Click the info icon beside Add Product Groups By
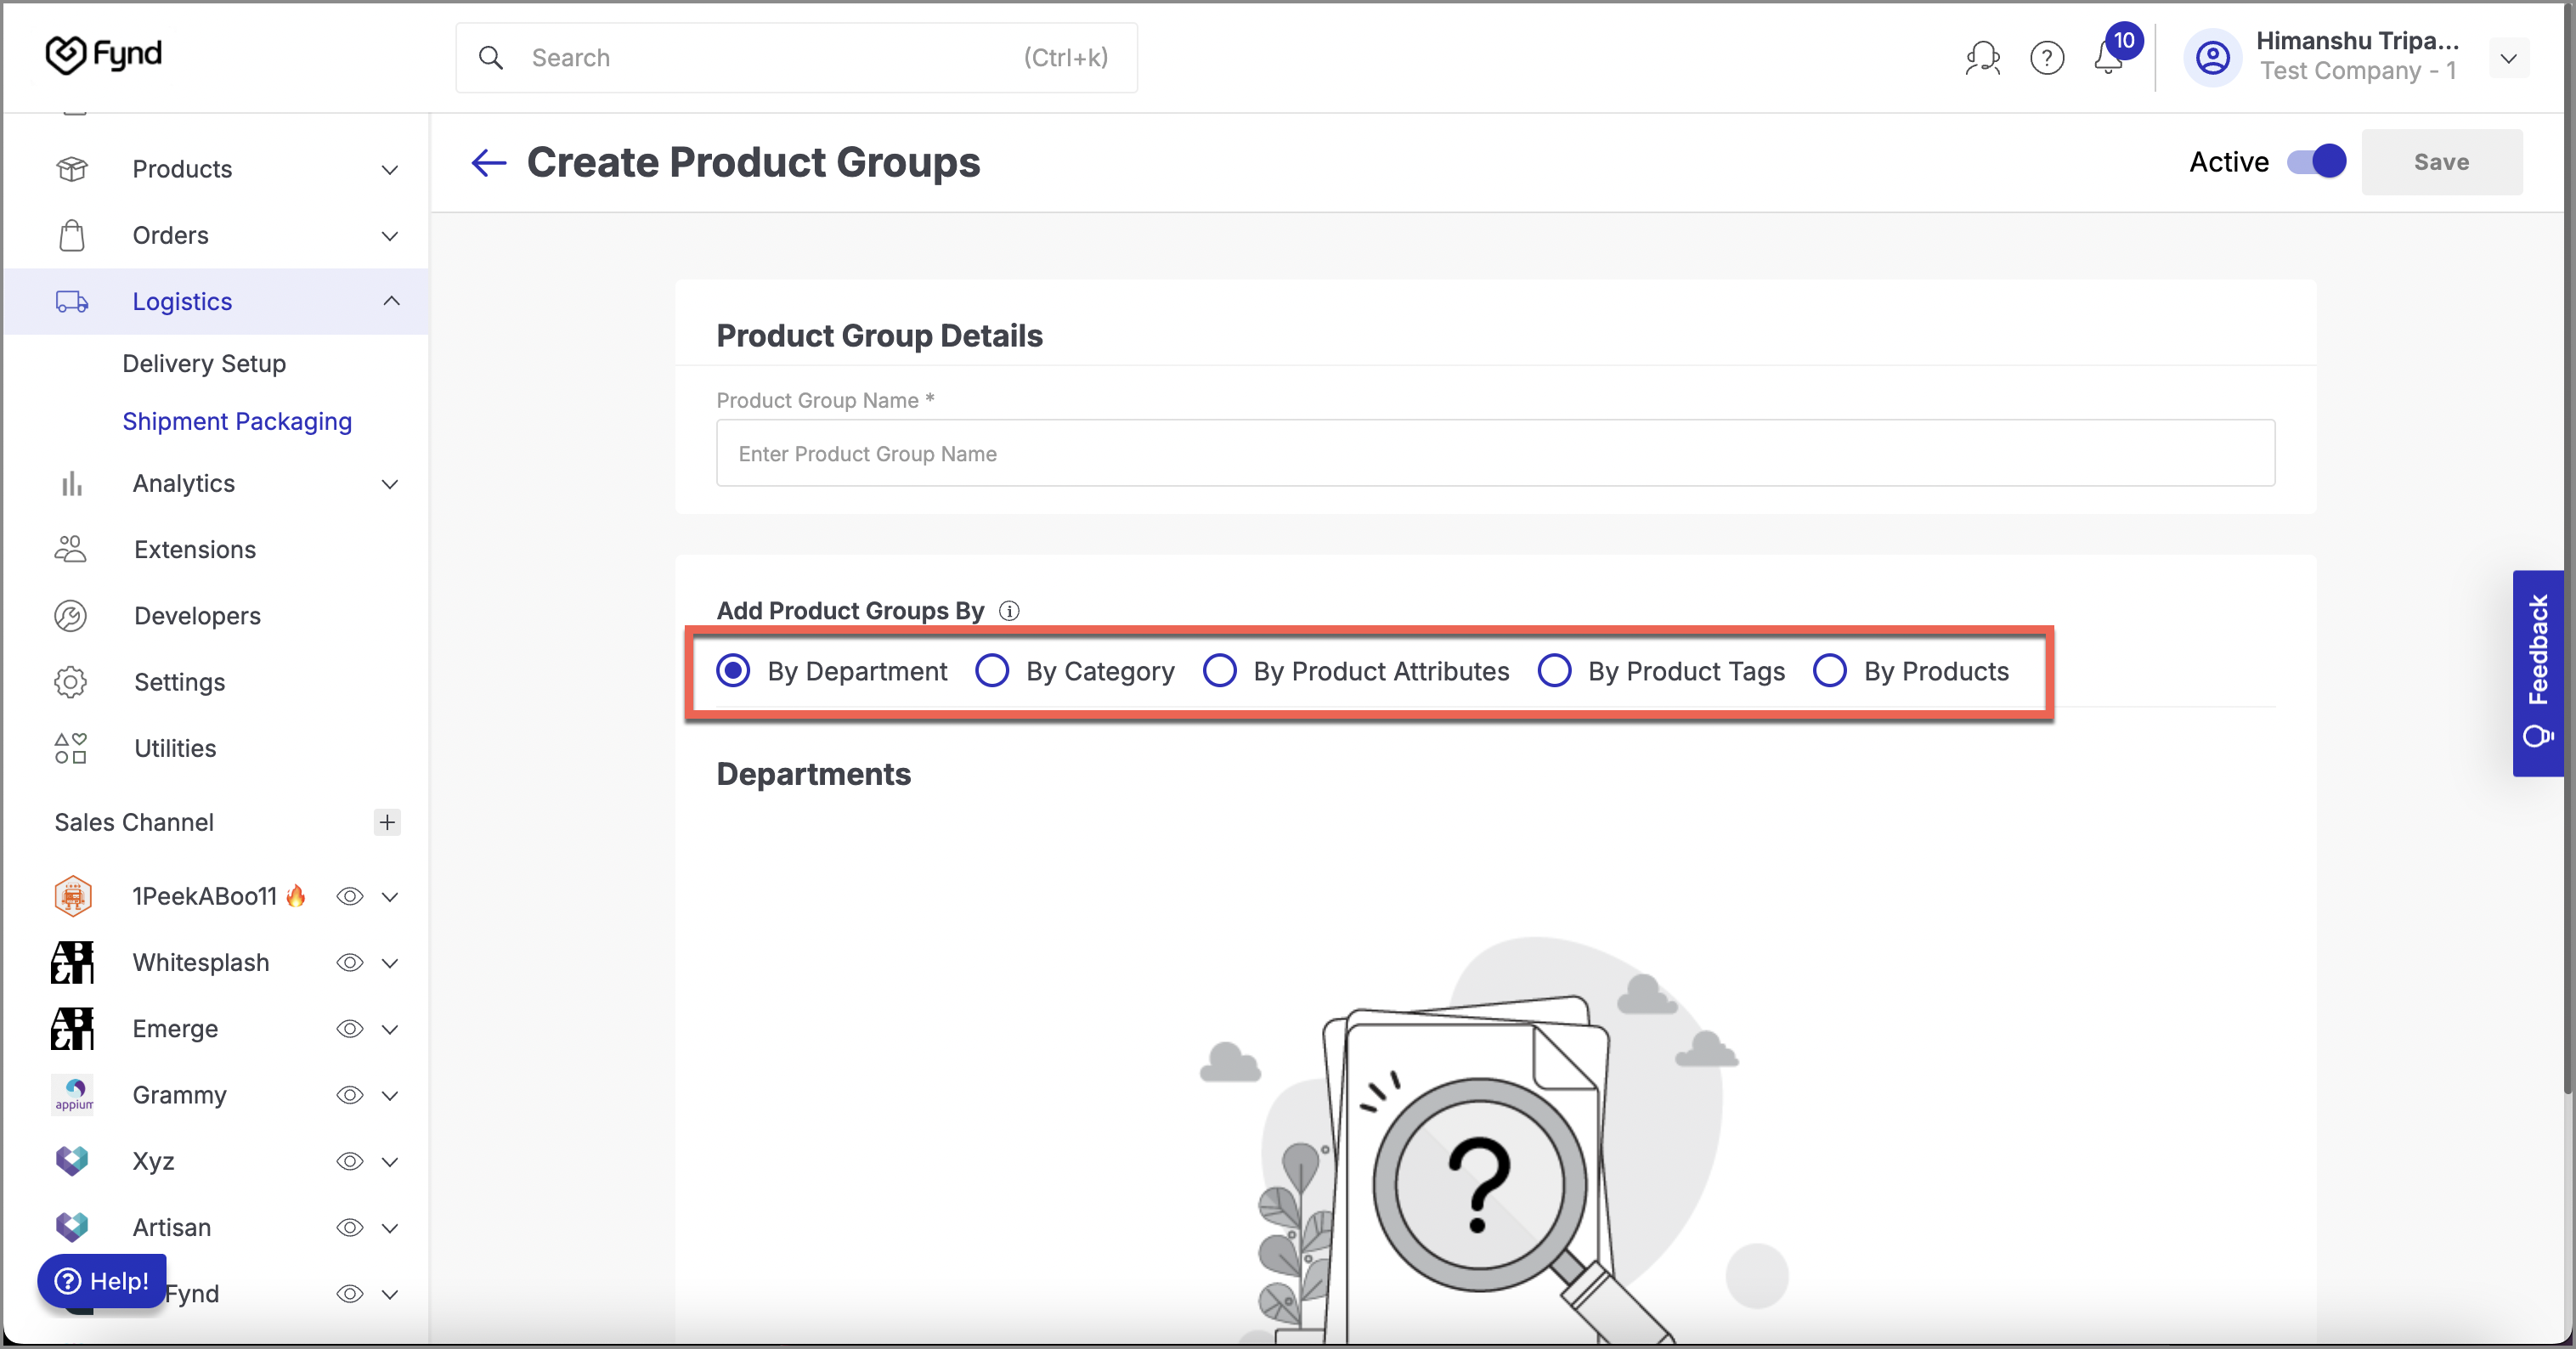Viewport: 2576px width, 1349px height. click(x=1010, y=611)
